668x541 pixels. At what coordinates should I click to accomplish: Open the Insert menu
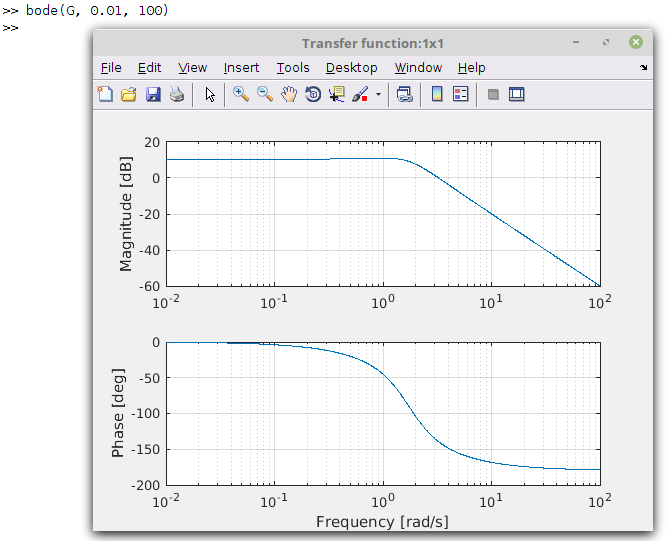point(241,68)
